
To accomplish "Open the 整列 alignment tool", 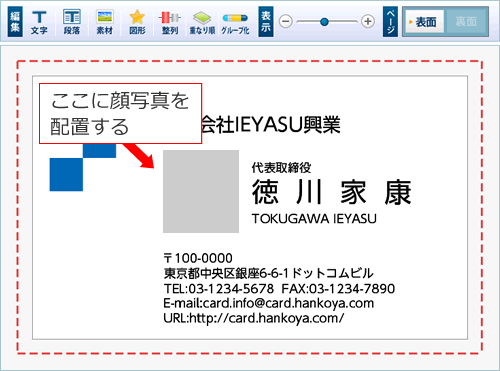I will 170,22.
